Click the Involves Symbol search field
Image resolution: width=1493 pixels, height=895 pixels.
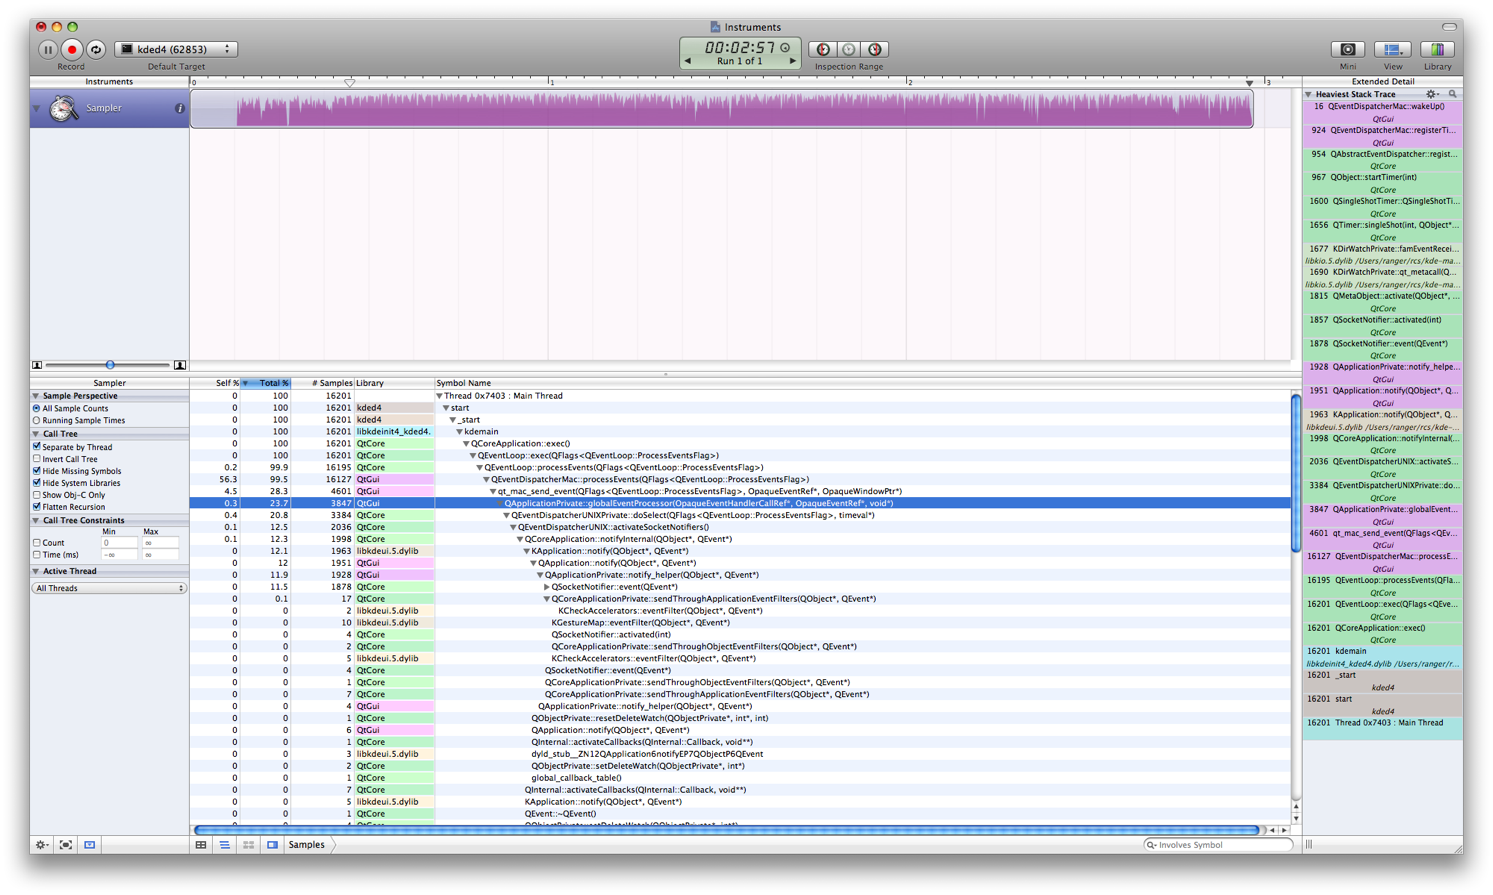click(x=1218, y=845)
